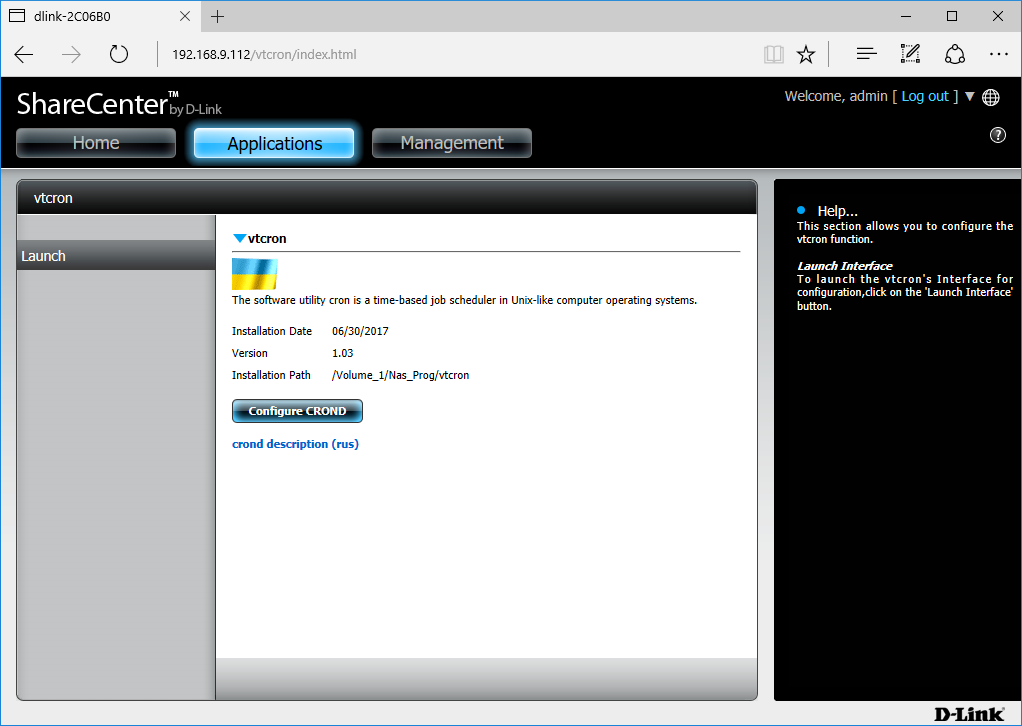This screenshot has height=726, width=1022.
Task: Click the Help... heading in right panel
Action: pyautogui.click(x=838, y=211)
